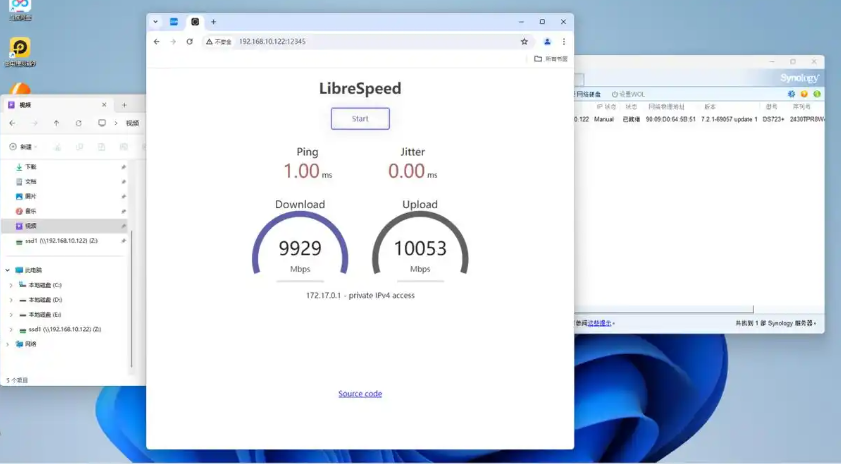This screenshot has width=841, height=464.
Task: Expand the breadcrumb chevron in Explorer address bar
Action: pyautogui.click(x=116, y=123)
